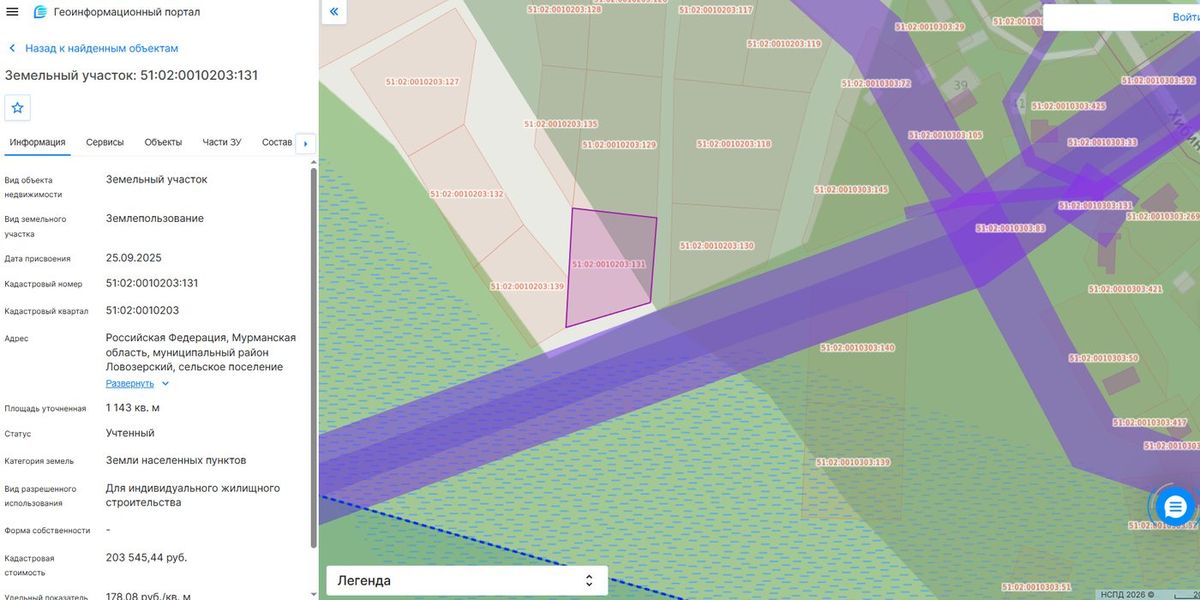Click the cadastral cost 203 545,44 руб.
Image resolution: width=1200 pixels, height=600 pixels.
(x=146, y=557)
